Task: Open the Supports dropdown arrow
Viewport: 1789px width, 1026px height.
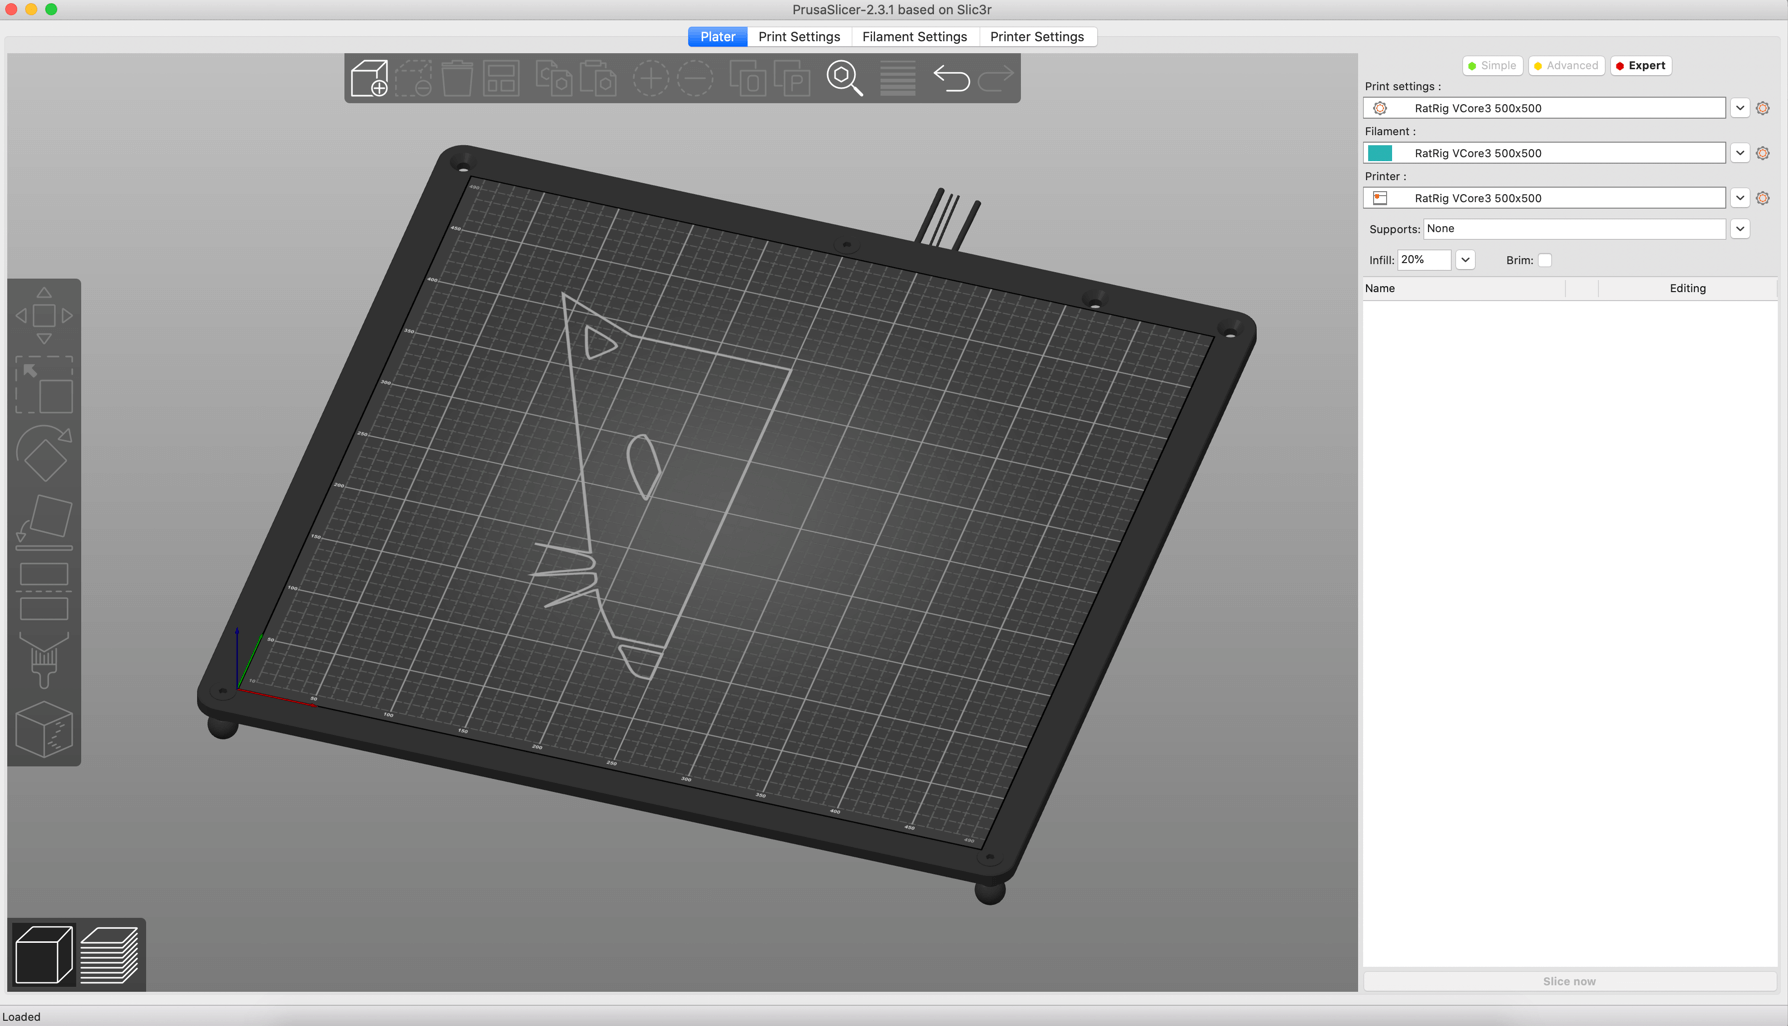Action: pyautogui.click(x=1740, y=229)
